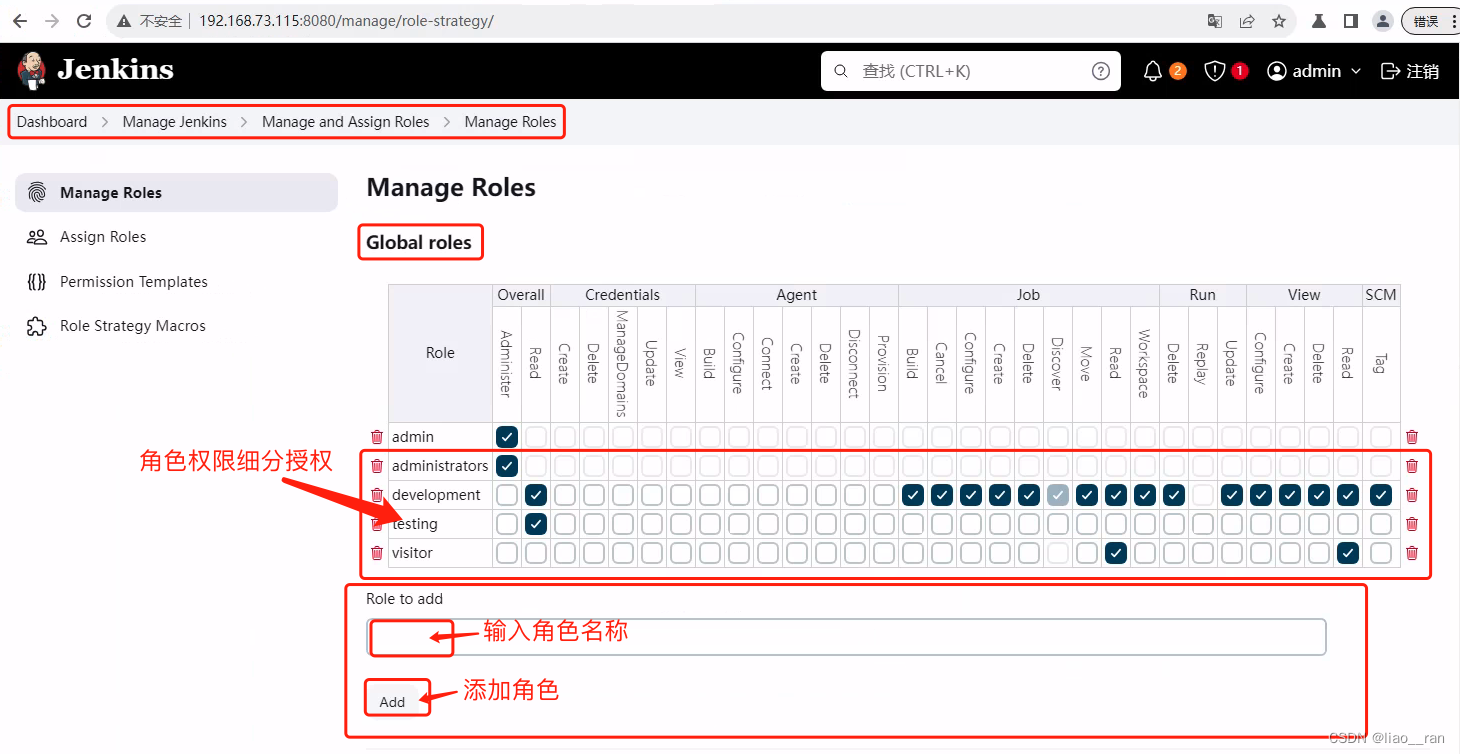Uncheck Overall Read for development role
The image size is (1460, 754).
[x=536, y=495]
